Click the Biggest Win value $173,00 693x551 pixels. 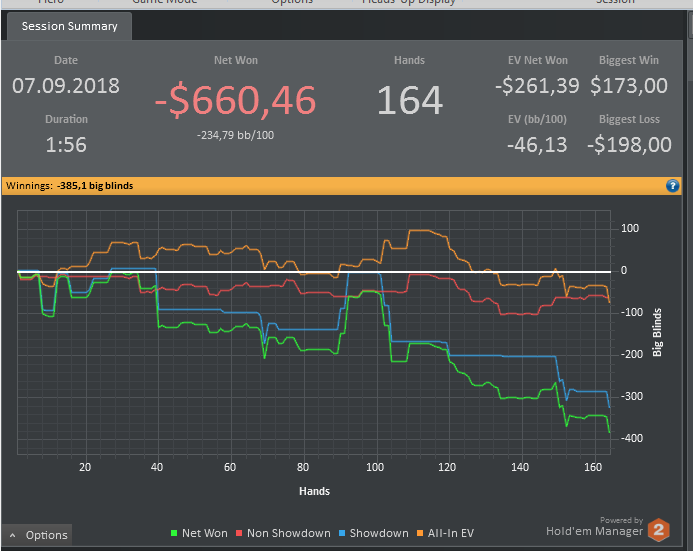[628, 86]
